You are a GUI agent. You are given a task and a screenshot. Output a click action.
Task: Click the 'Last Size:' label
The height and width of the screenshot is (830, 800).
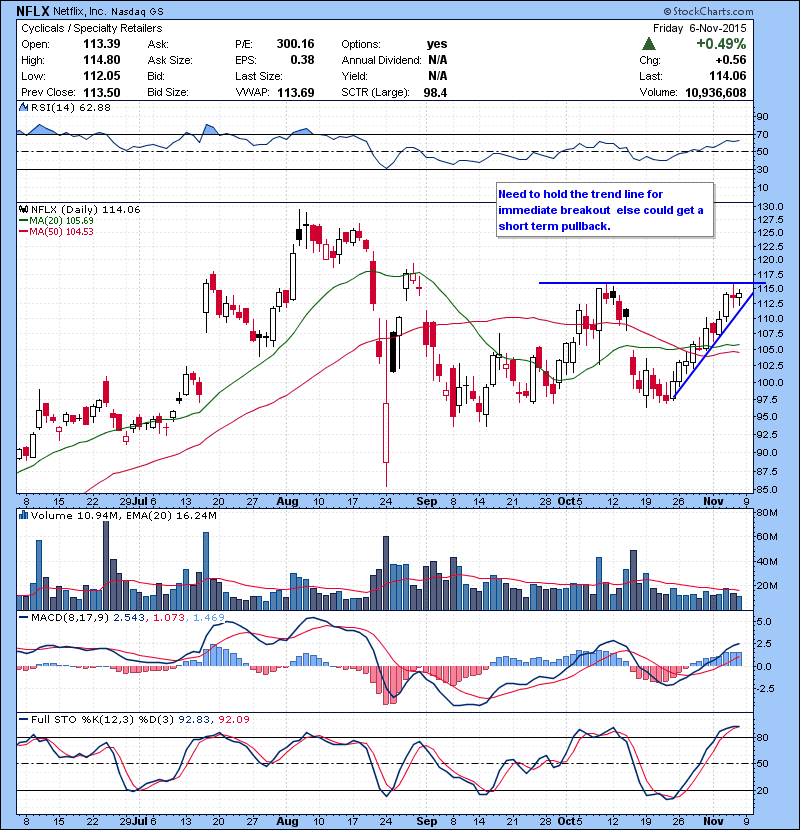[x=259, y=76]
